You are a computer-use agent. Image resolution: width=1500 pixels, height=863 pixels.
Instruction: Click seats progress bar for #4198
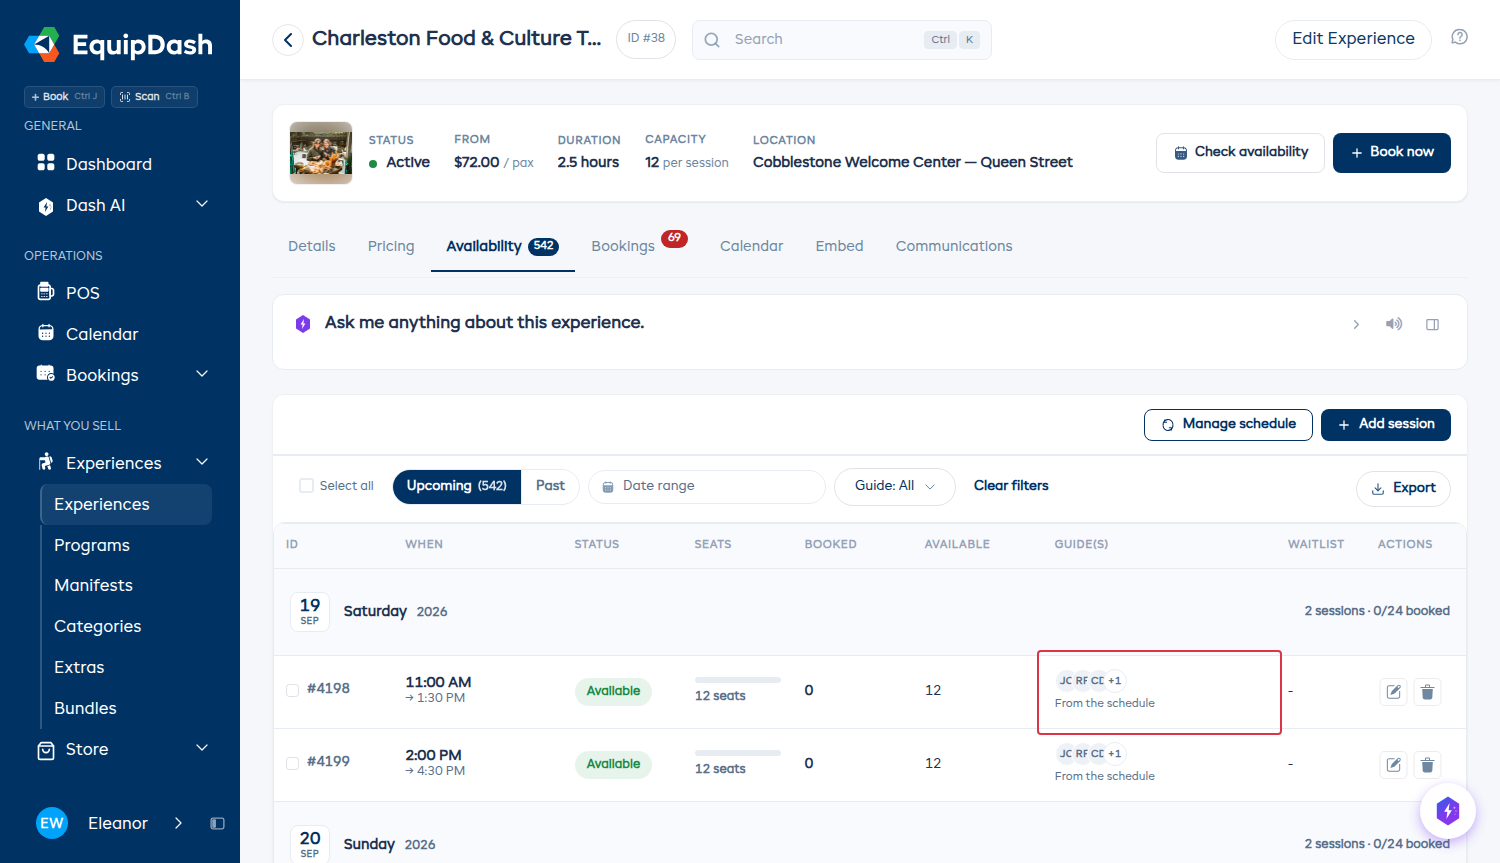point(738,680)
